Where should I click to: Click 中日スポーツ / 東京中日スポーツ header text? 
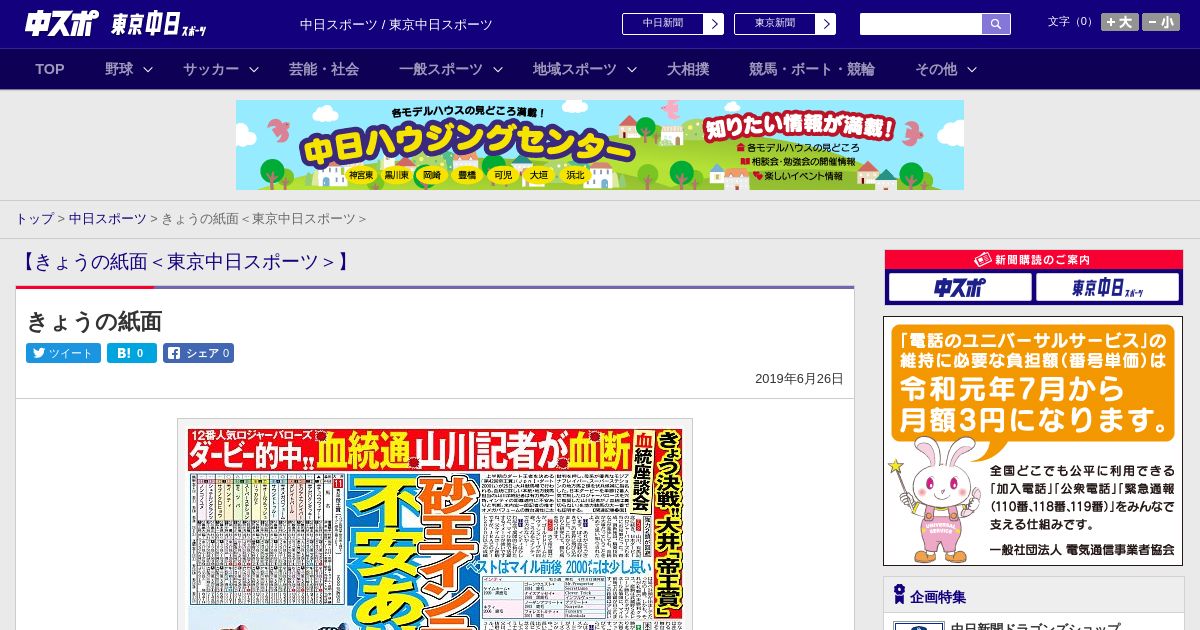[396, 25]
